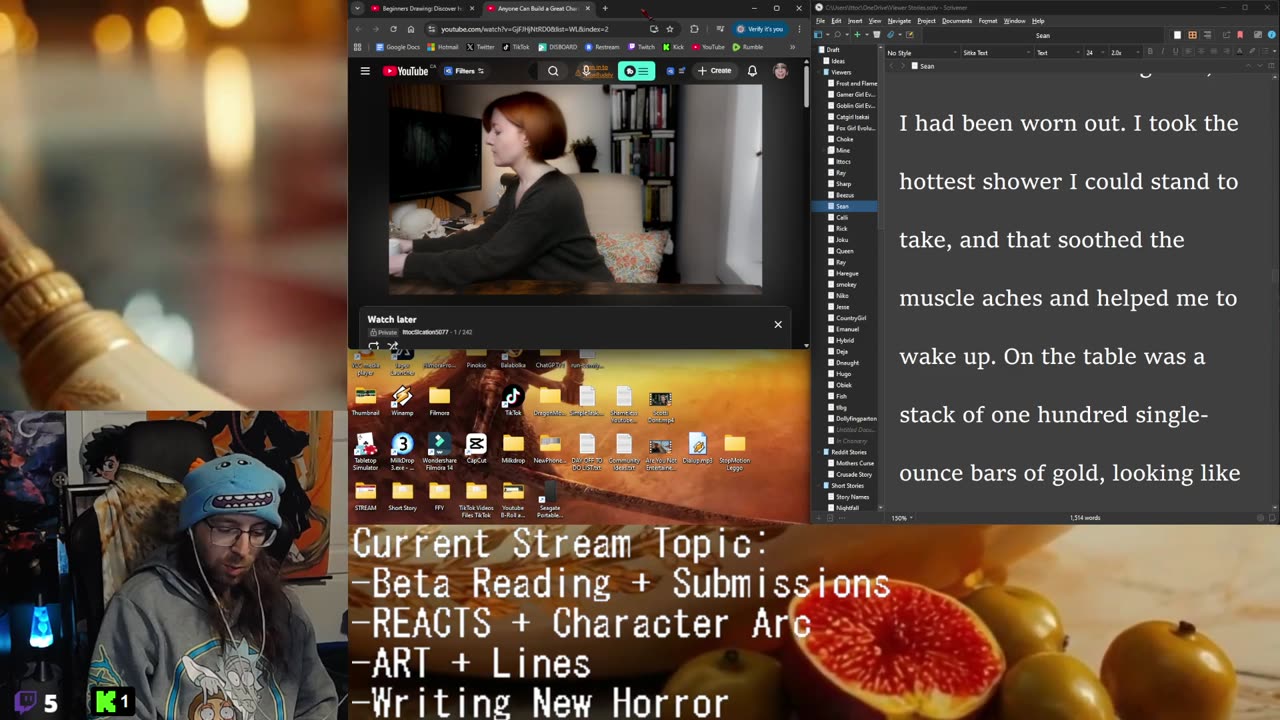
Task: Open Winamp desktop shortcut
Action: click(x=402, y=401)
